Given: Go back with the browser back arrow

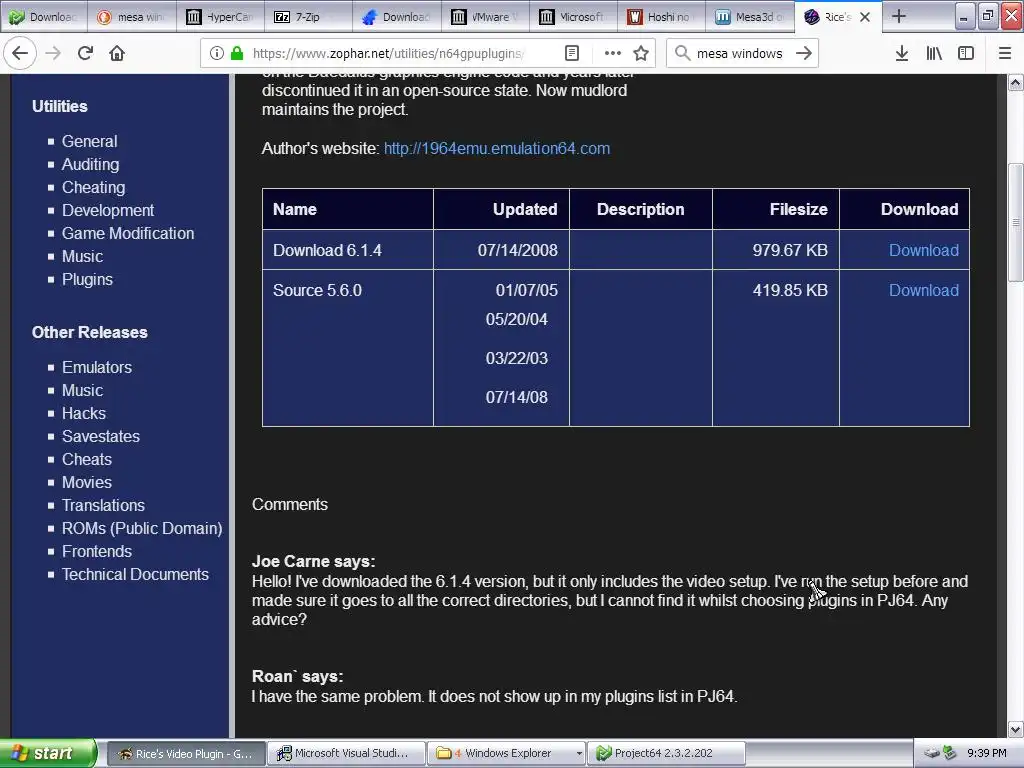Looking at the screenshot, I should [20, 53].
